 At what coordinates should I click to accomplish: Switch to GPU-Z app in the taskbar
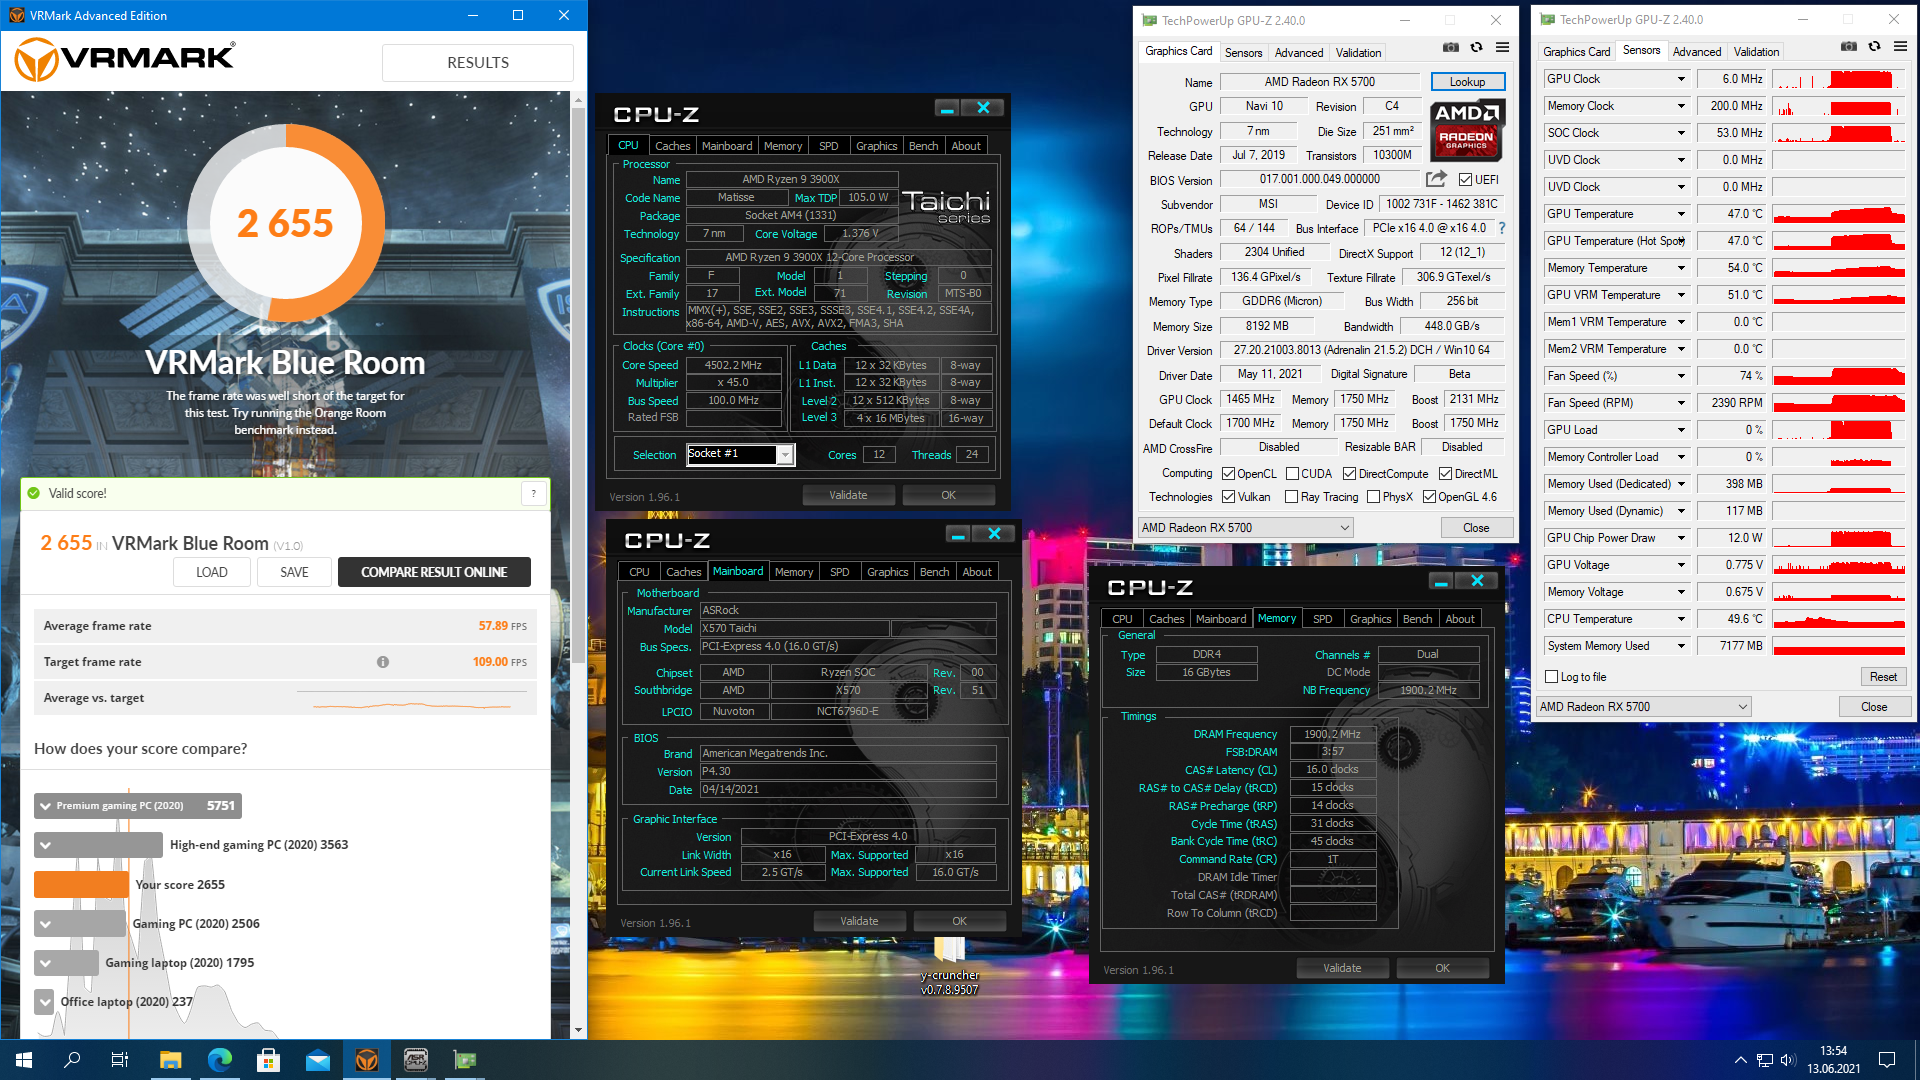coord(465,1060)
